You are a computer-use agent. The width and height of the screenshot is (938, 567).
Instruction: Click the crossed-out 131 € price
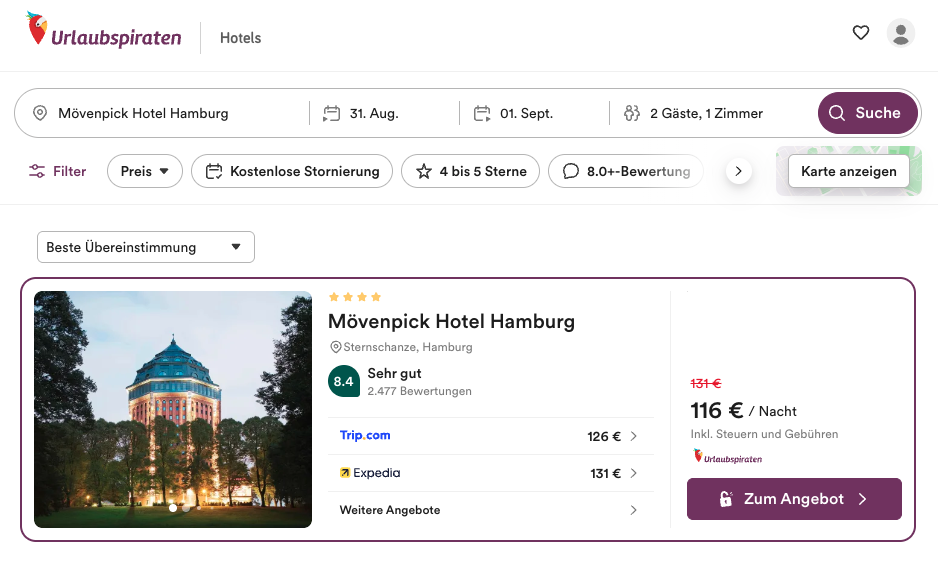point(706,383)
